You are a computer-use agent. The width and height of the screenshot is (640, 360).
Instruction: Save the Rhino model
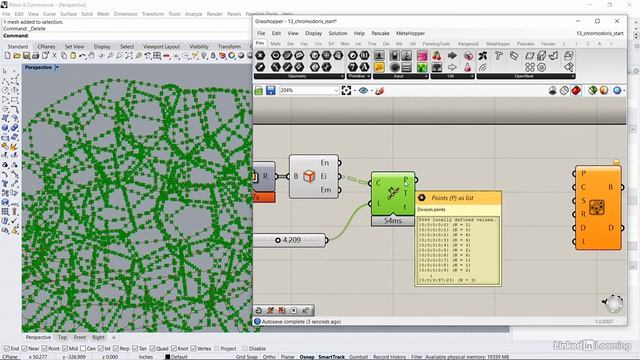coord(26,56)
